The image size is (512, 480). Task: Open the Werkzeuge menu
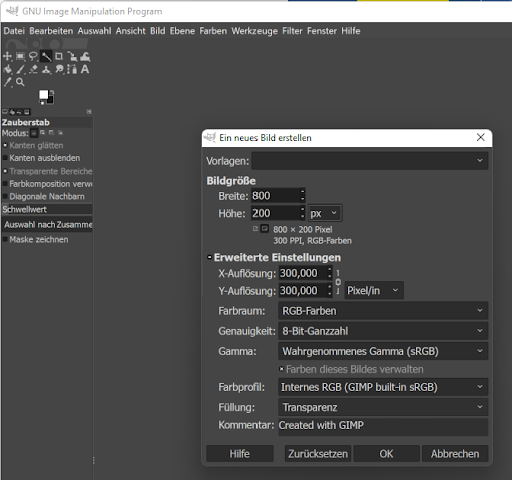click(x=254, y=31)
